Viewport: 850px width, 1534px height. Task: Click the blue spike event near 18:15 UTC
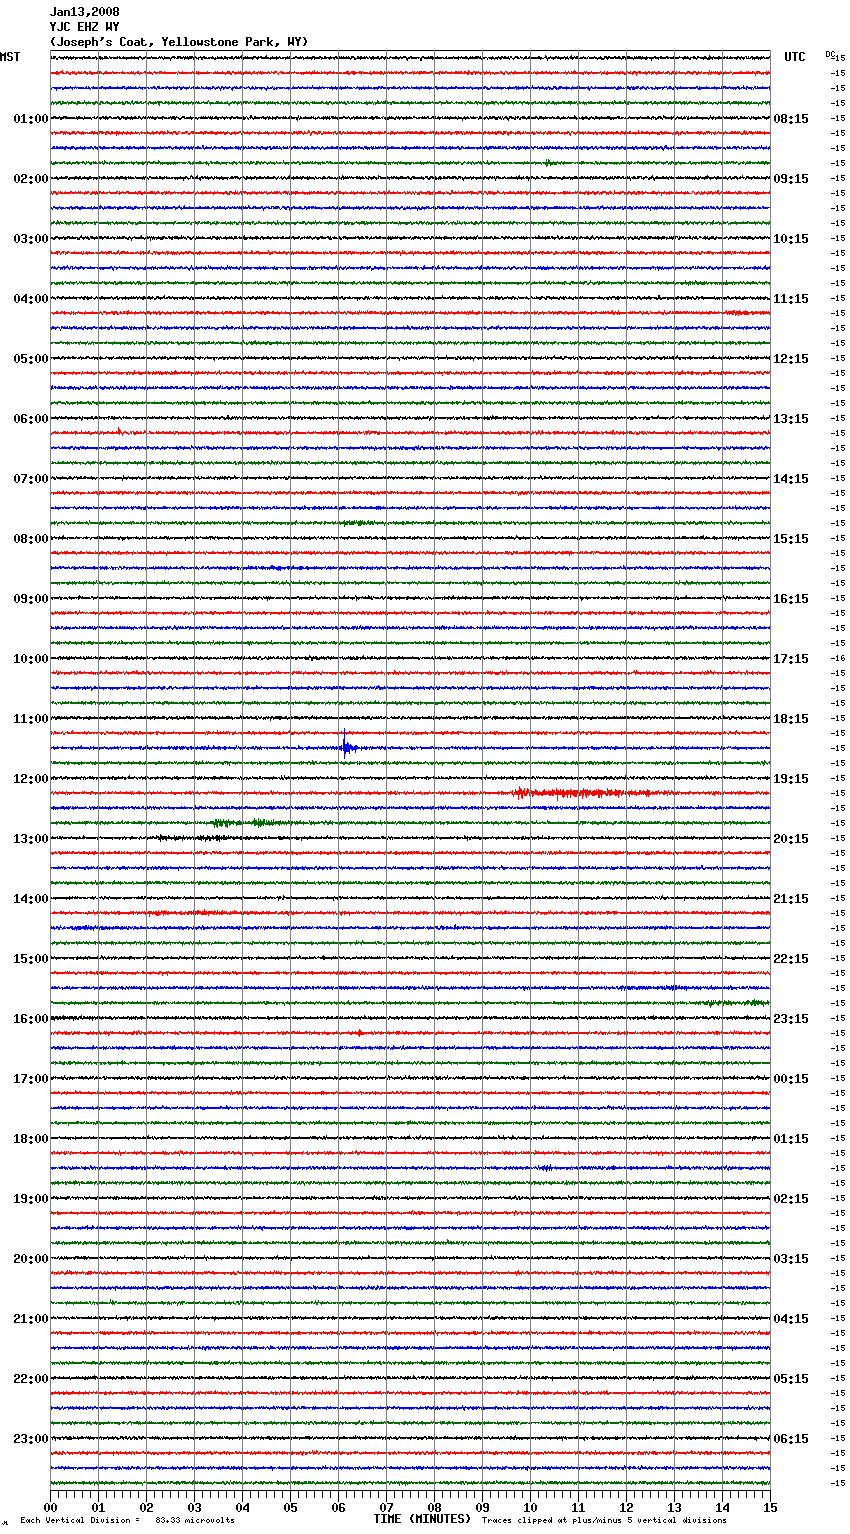tap(345, 746)
